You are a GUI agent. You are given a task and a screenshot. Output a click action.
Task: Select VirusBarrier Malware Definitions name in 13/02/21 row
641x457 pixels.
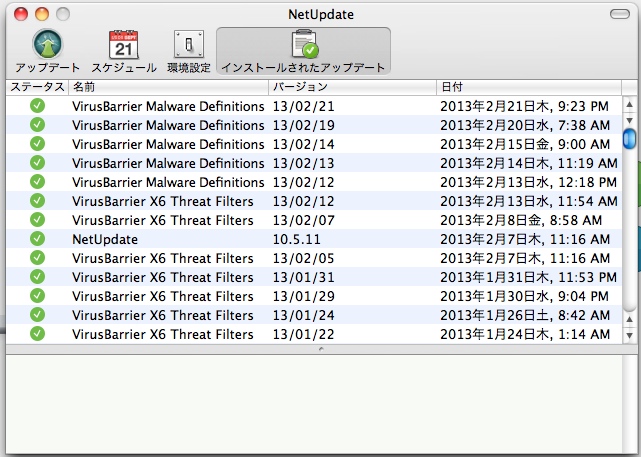[168, 106]
